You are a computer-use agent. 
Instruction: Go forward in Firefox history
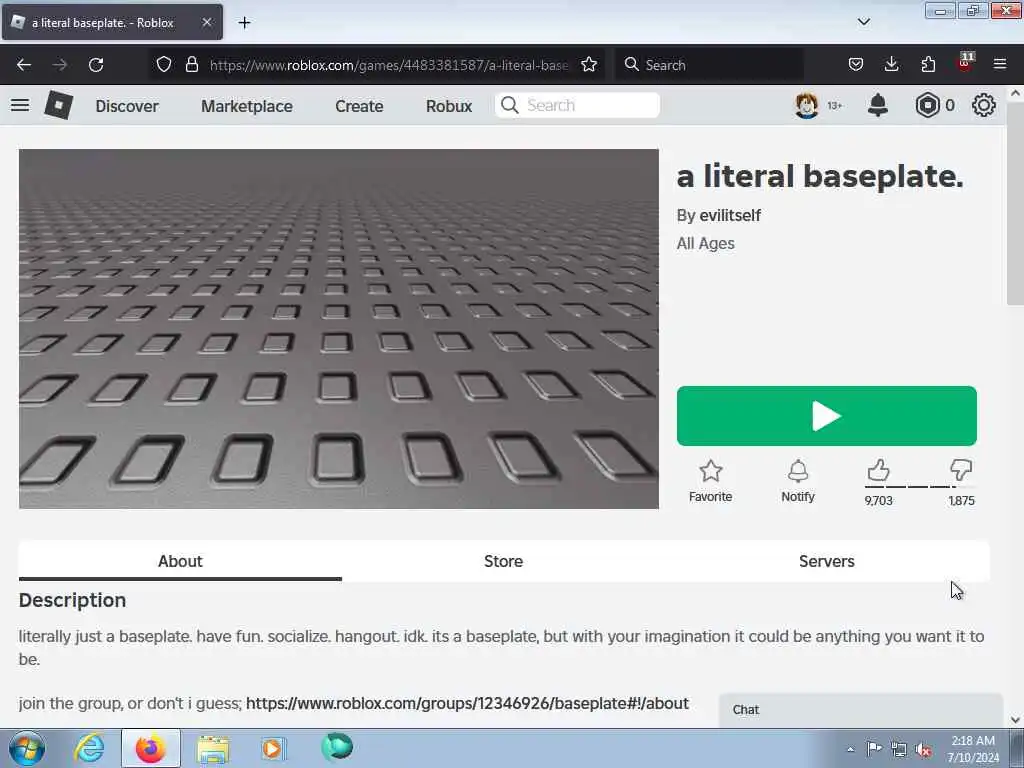[x=59, y=65]
